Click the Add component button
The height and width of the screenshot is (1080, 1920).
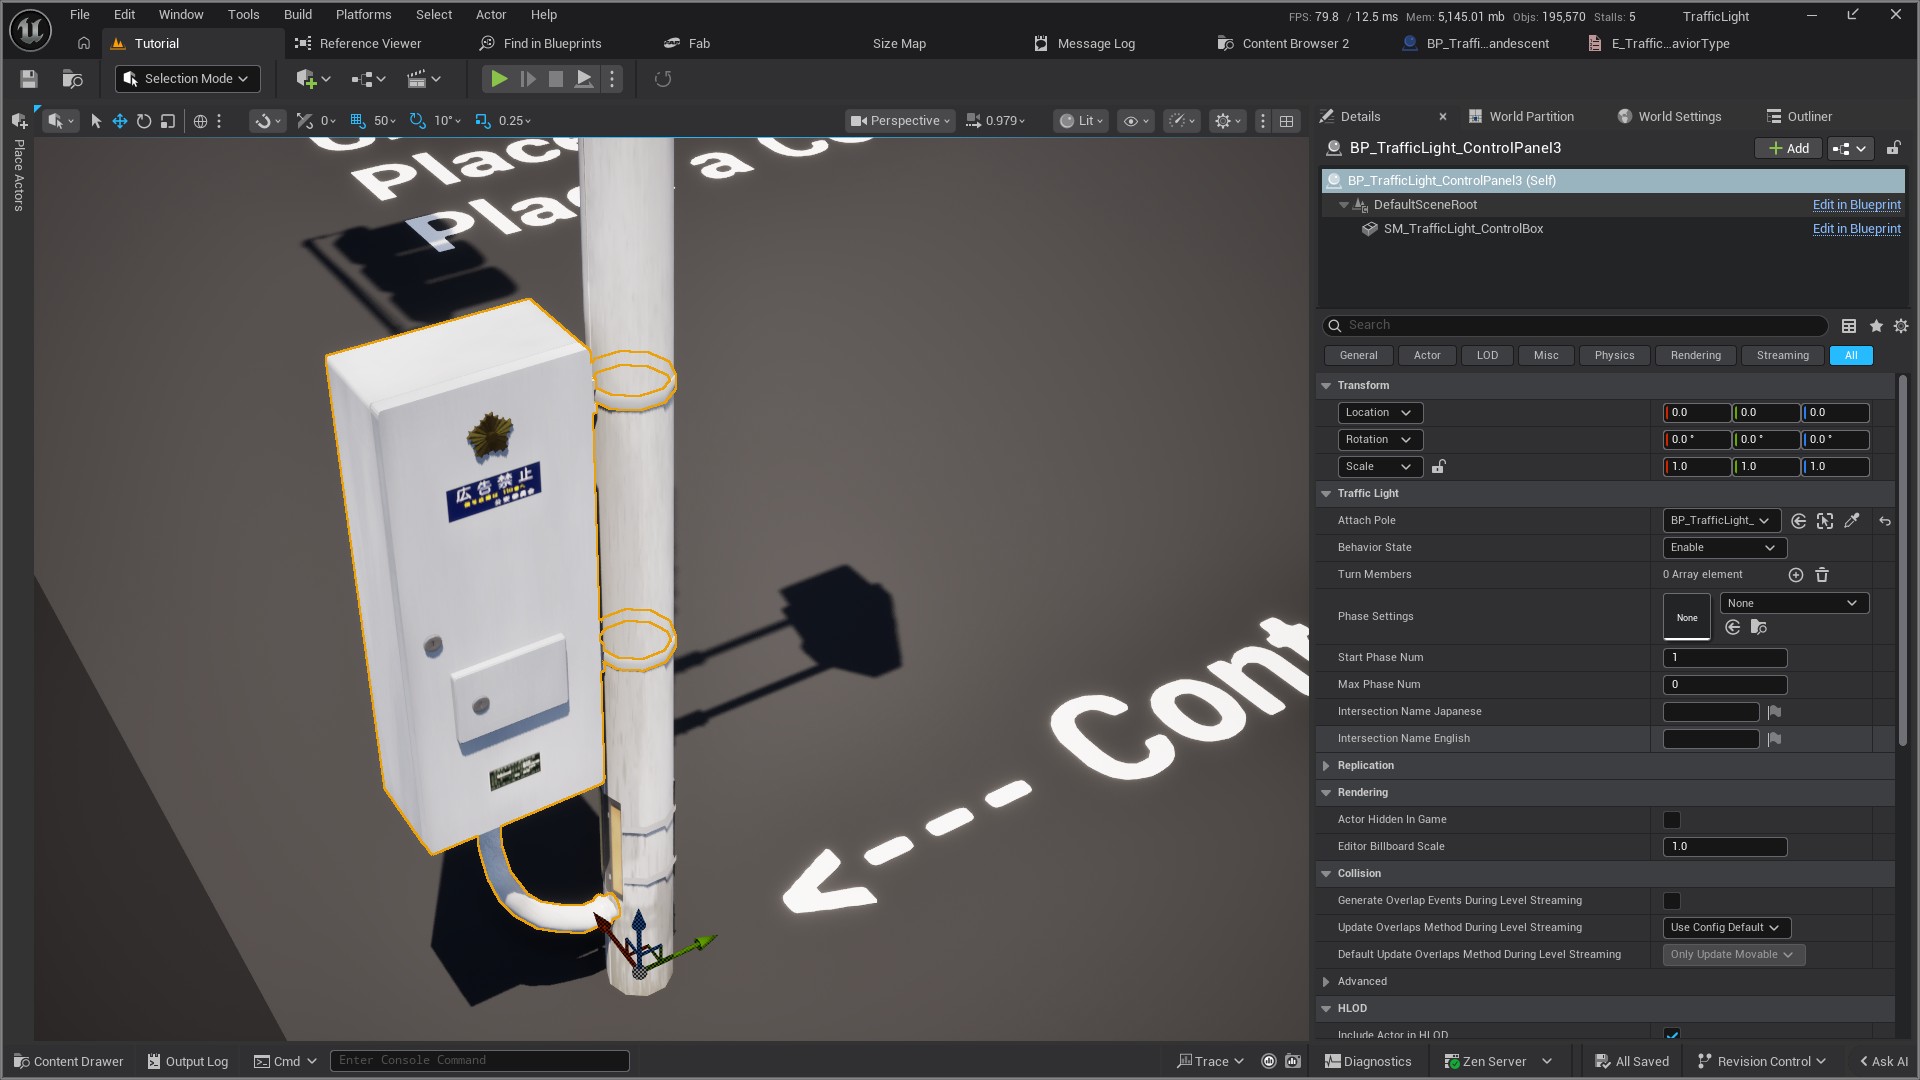[1788, 148]
